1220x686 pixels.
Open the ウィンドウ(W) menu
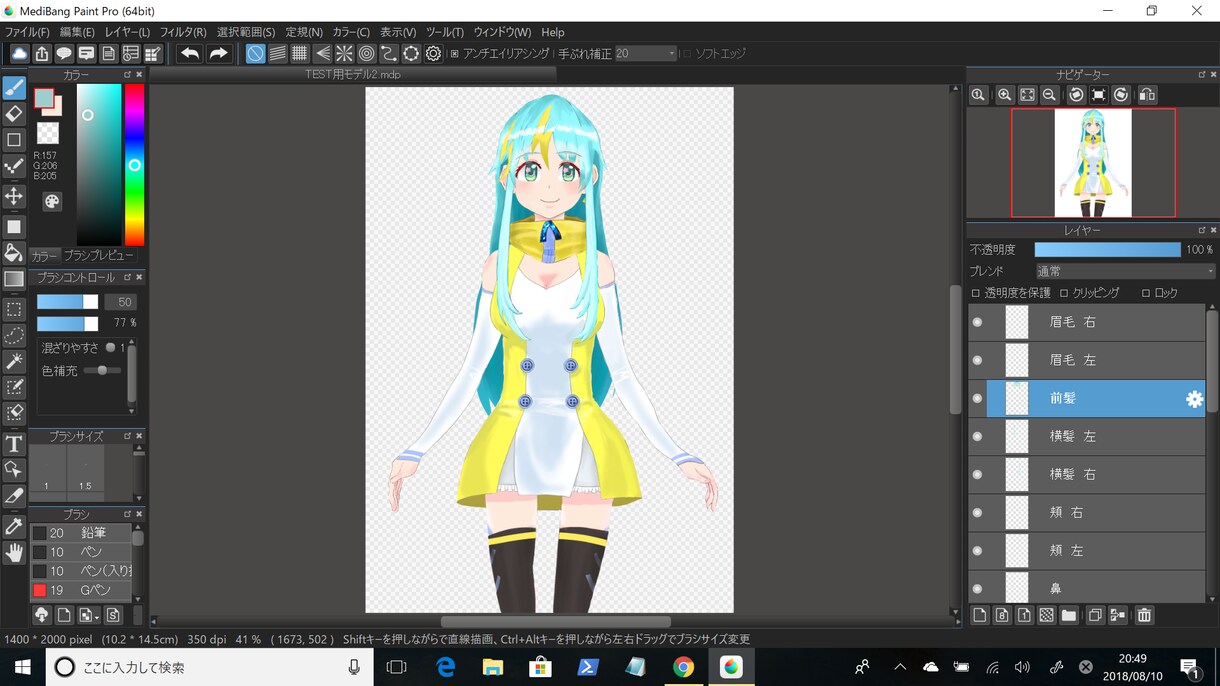[x=502, y=32]
